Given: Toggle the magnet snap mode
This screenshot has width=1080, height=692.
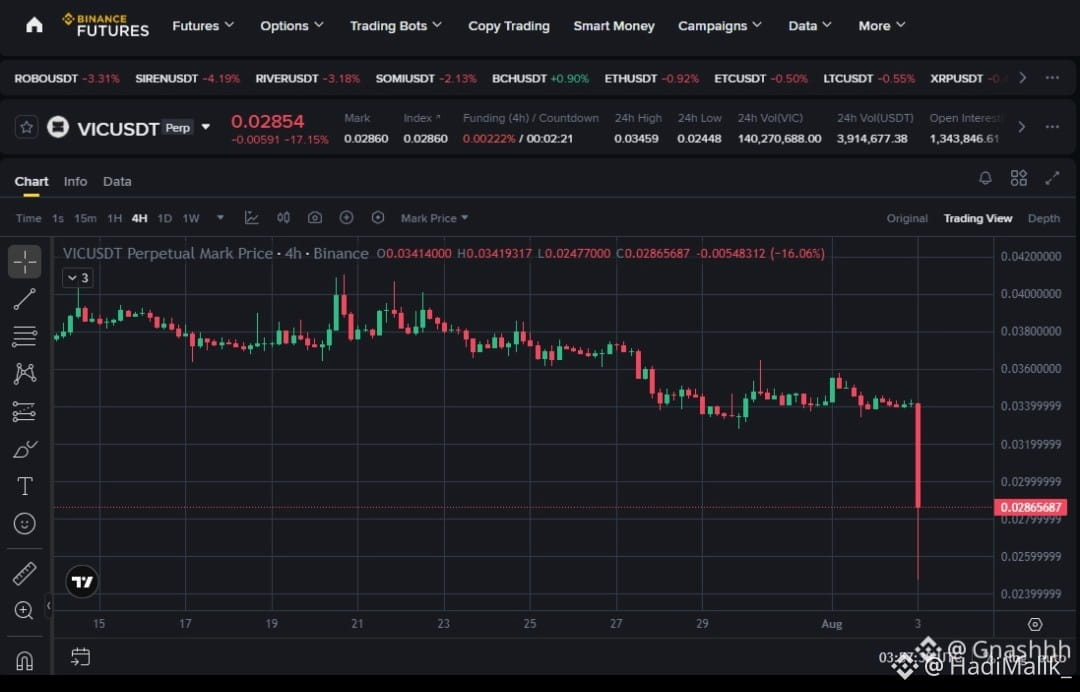Looking at the screenshot, I should tap(25, 661).
